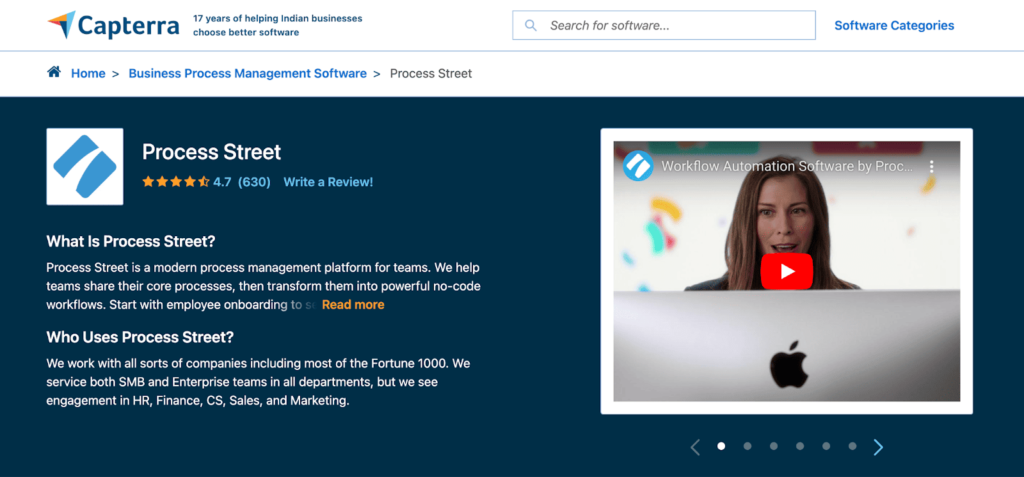This screenshot has height=477, width=1024.
Task: Open the Software Categories menu
Action: [894, 25]
